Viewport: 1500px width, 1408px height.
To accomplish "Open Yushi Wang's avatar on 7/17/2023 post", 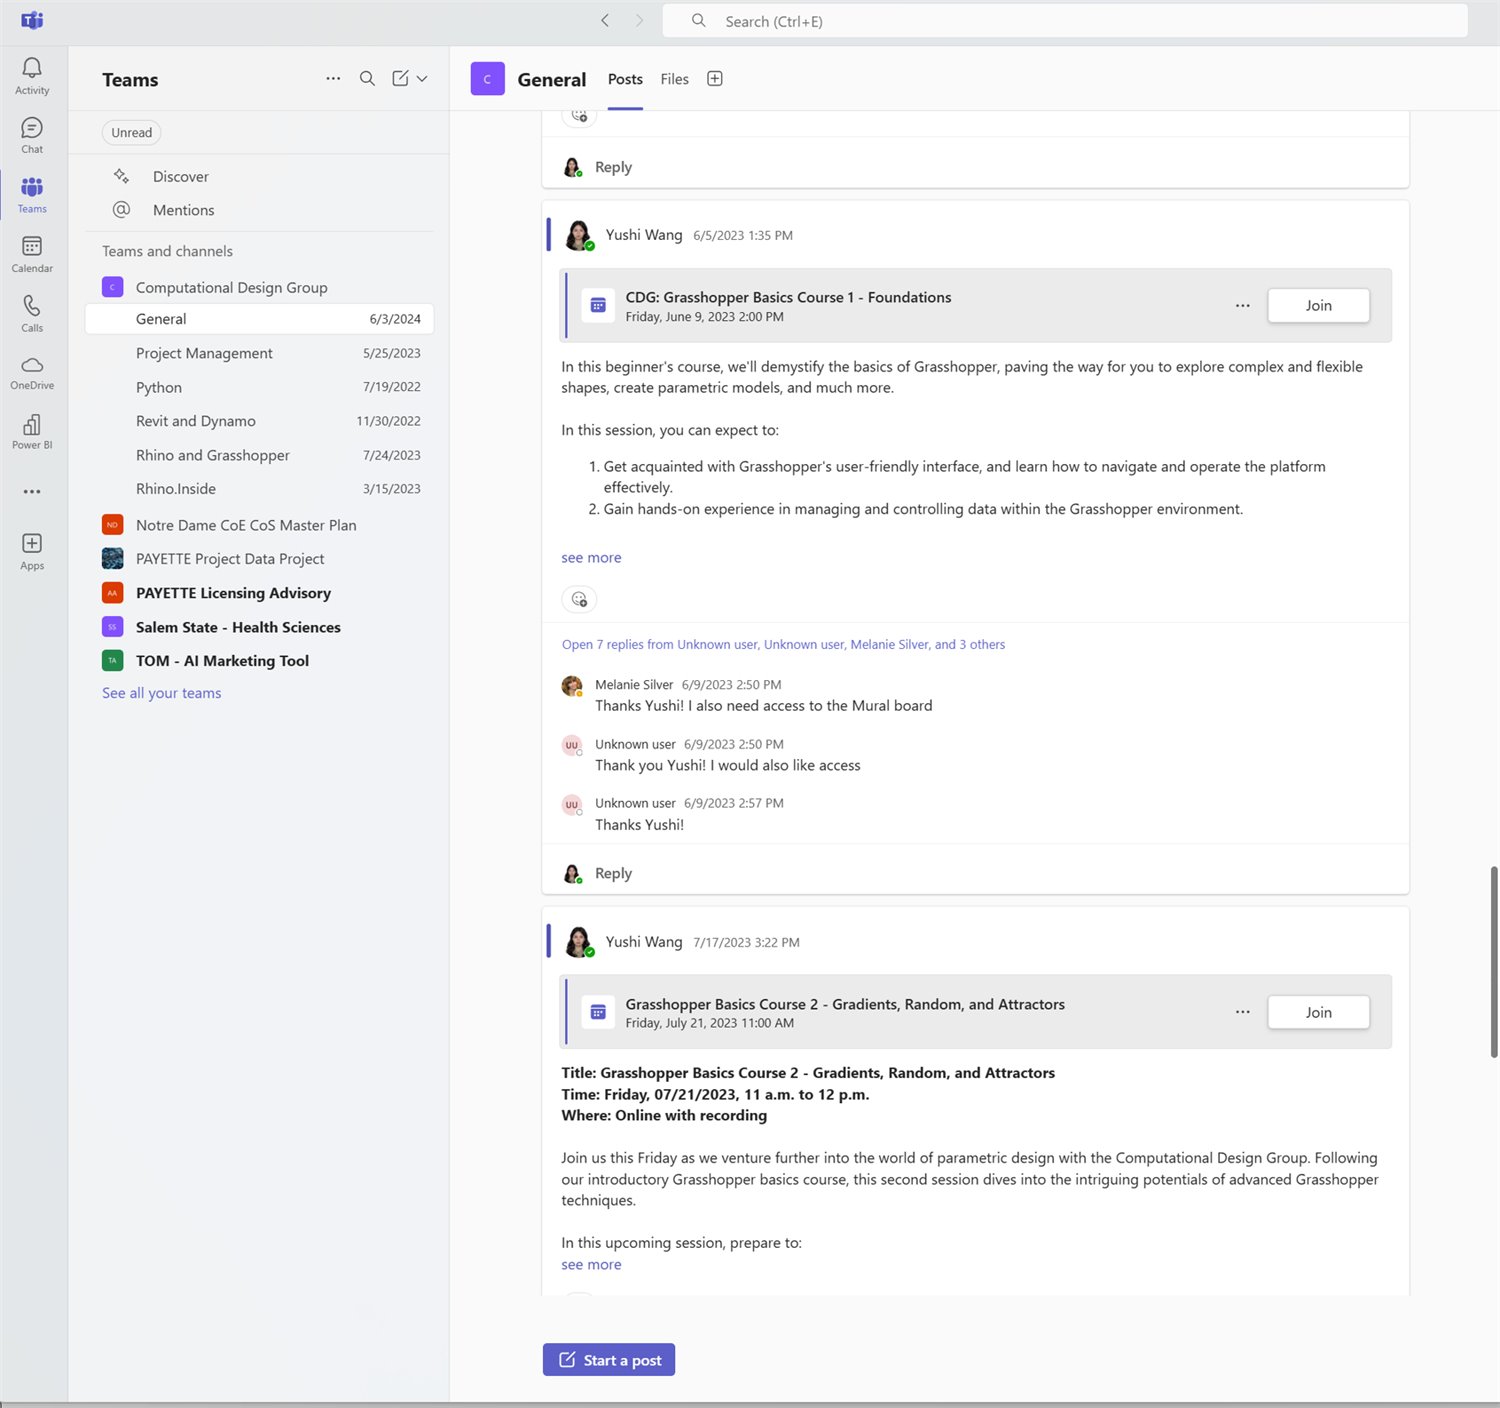I will coord(578,943).
